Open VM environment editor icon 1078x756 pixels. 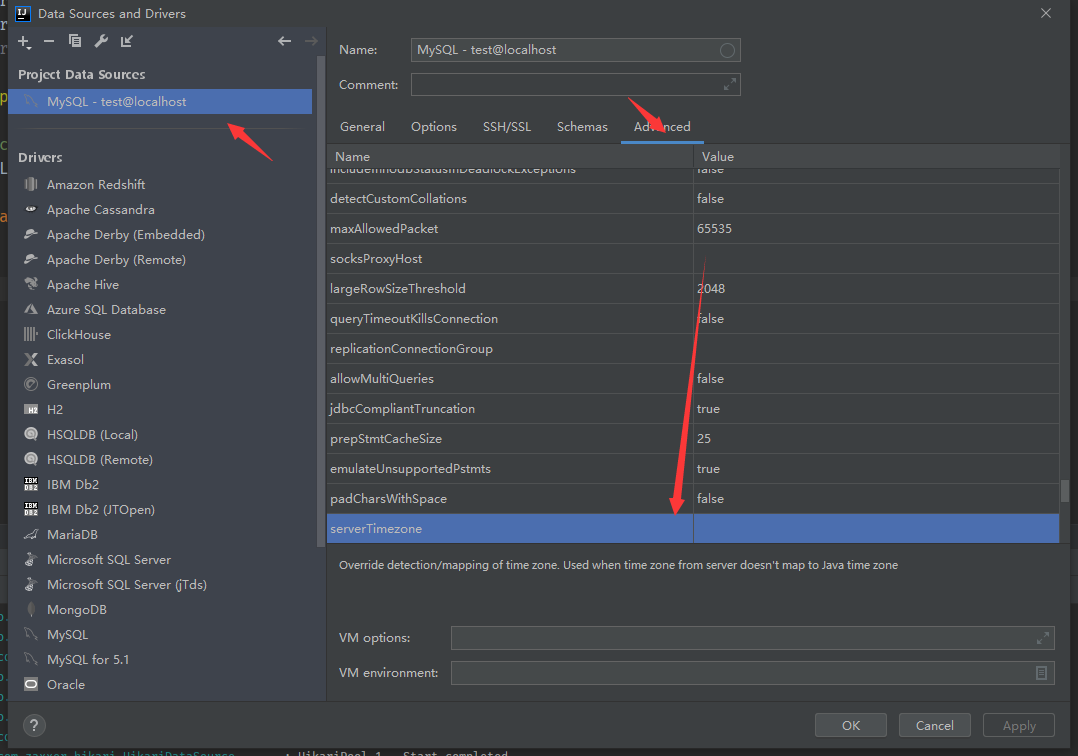[1042, 673]
